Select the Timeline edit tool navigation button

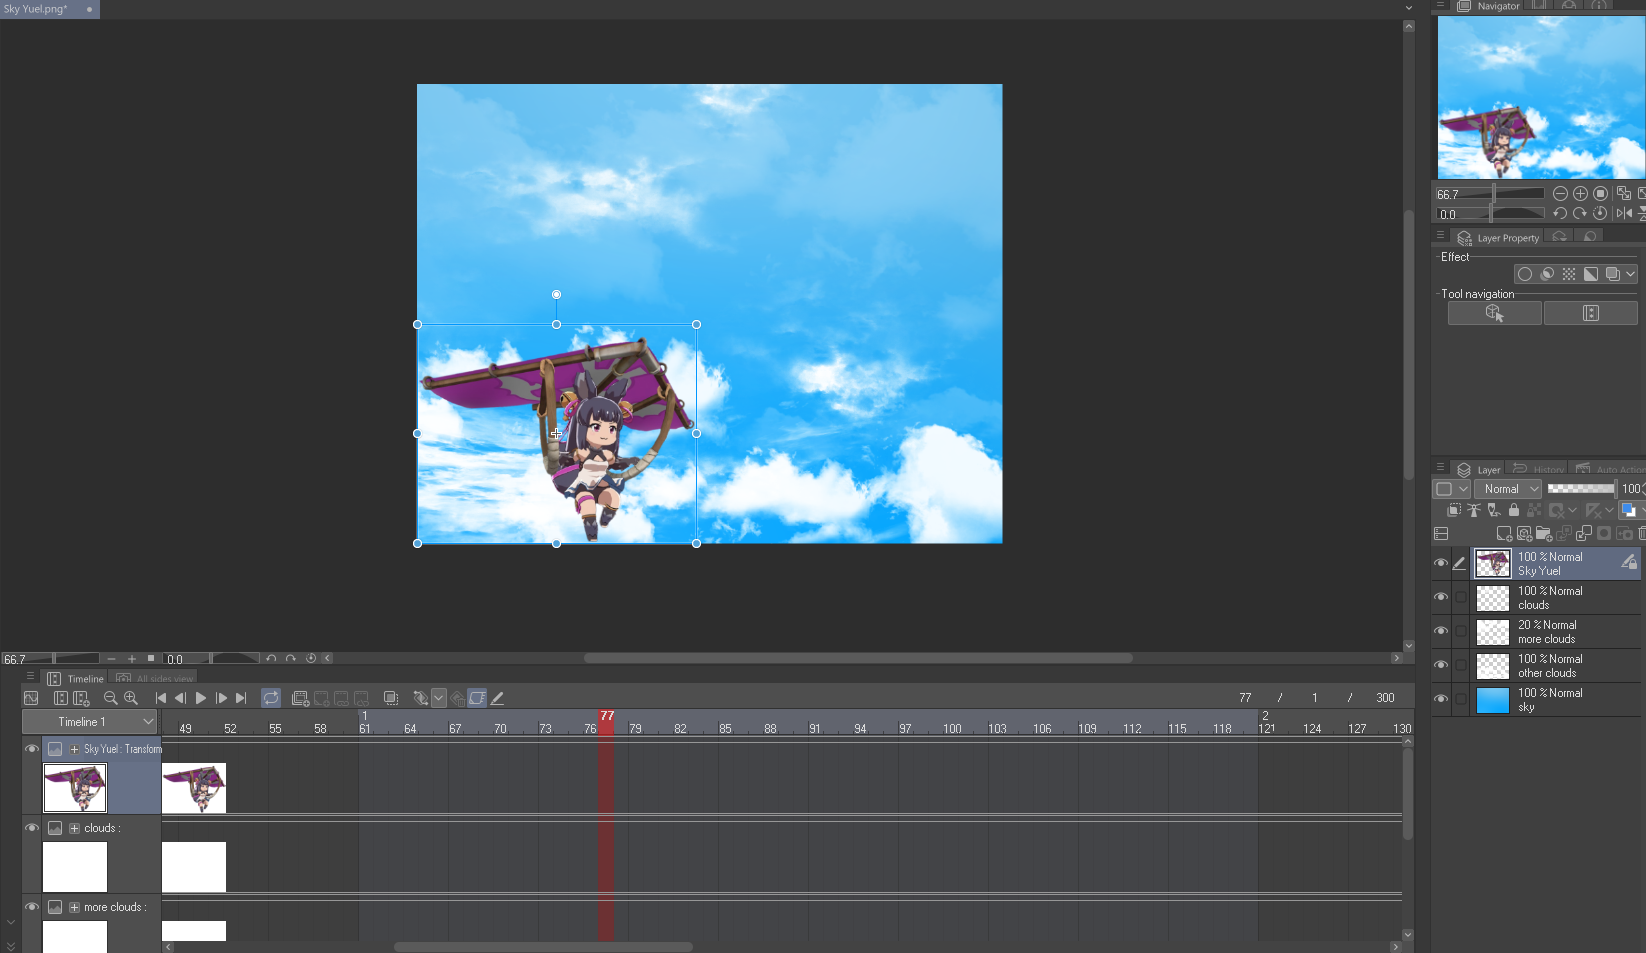[1591, 313]
